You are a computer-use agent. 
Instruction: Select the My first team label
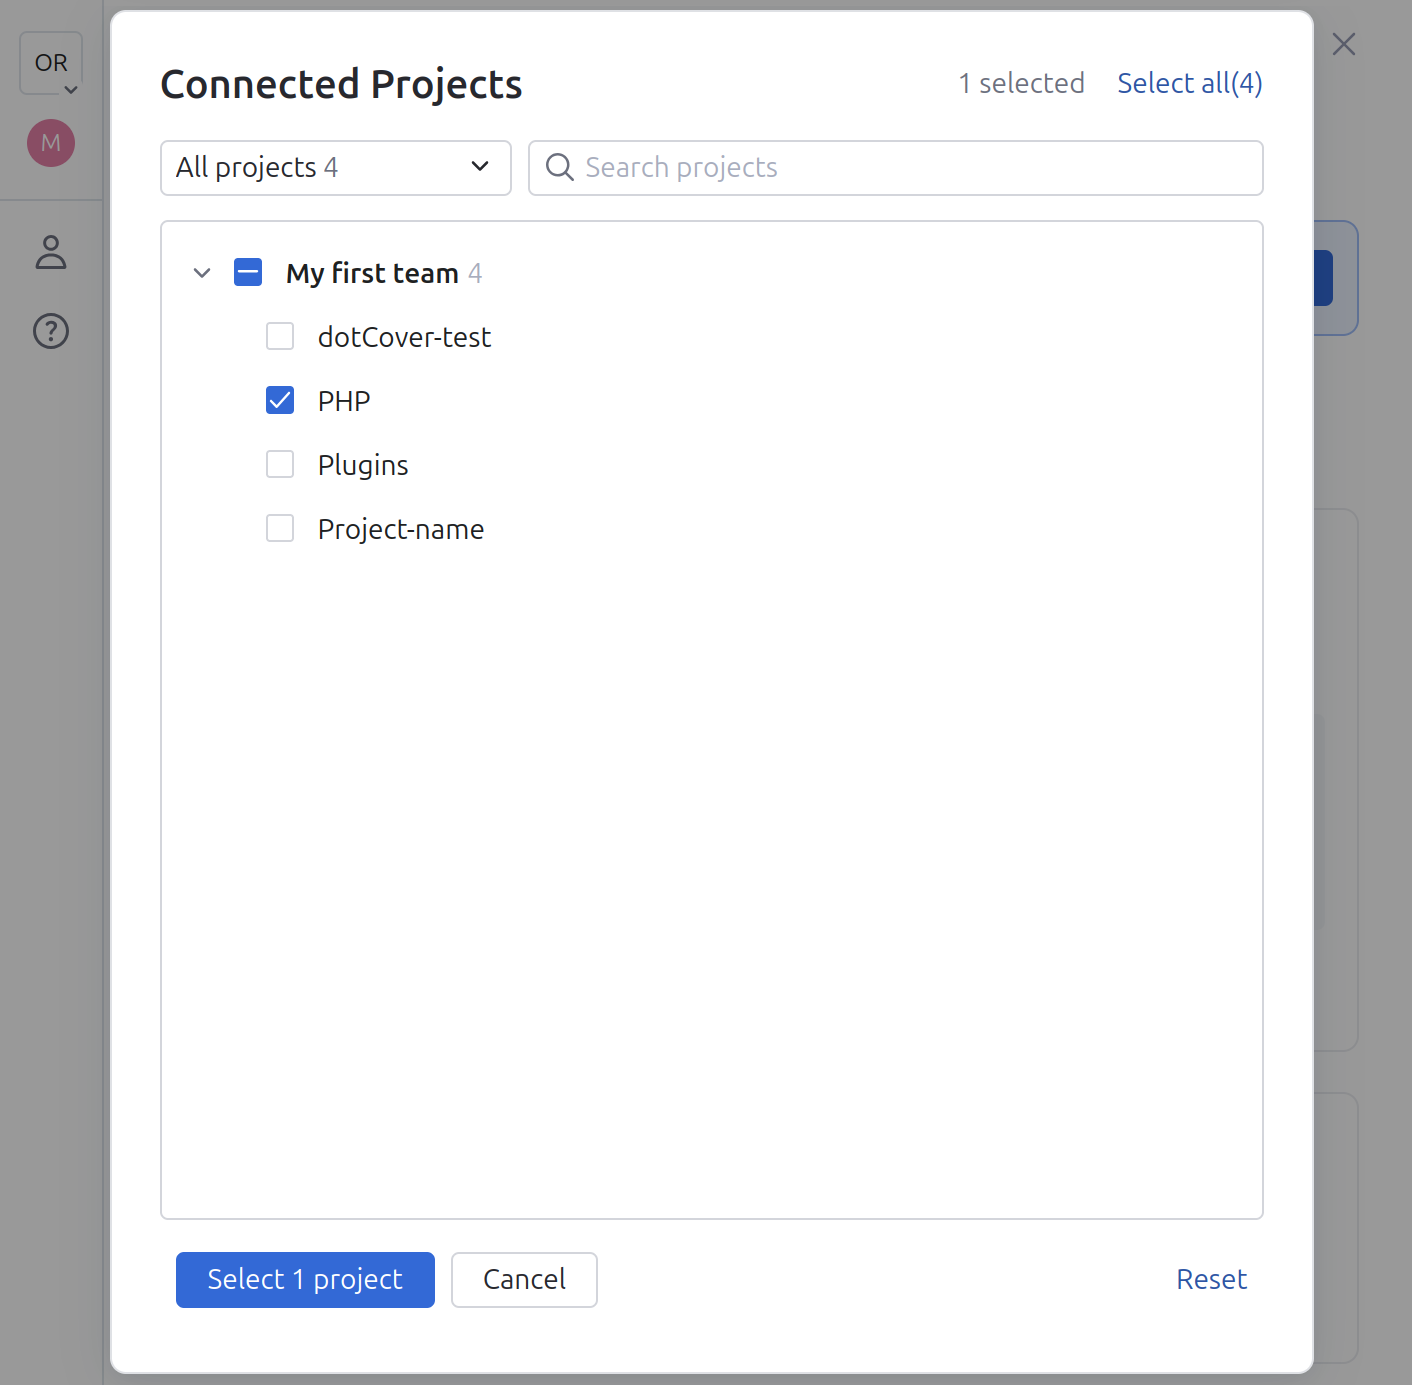370,272
